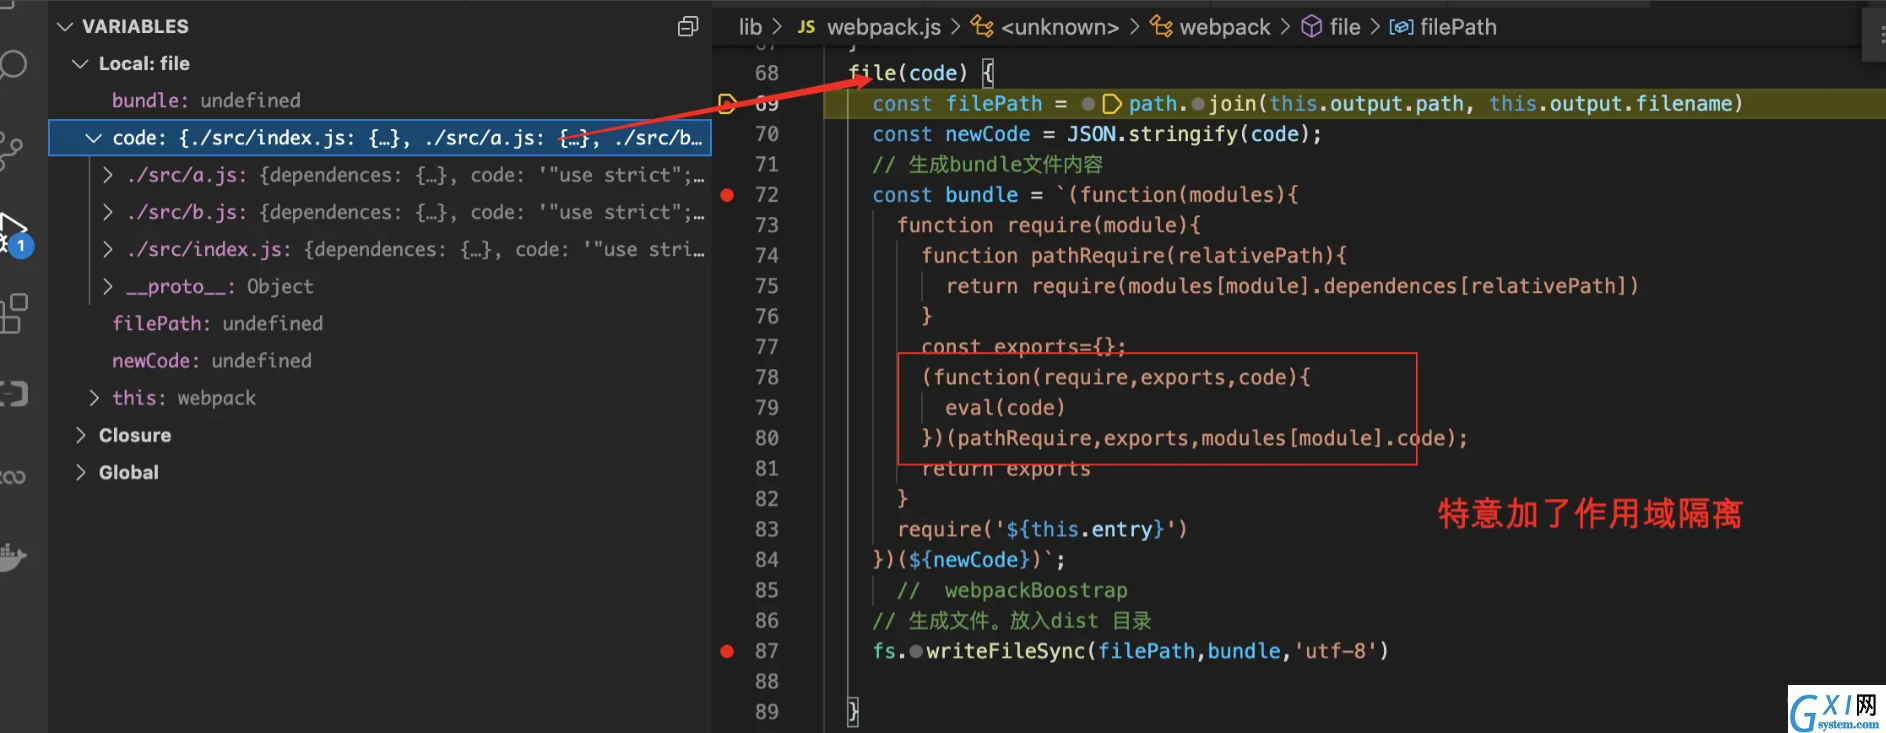
Task: Open Source Control view in activity bar
Action: (x=12, y=150)
